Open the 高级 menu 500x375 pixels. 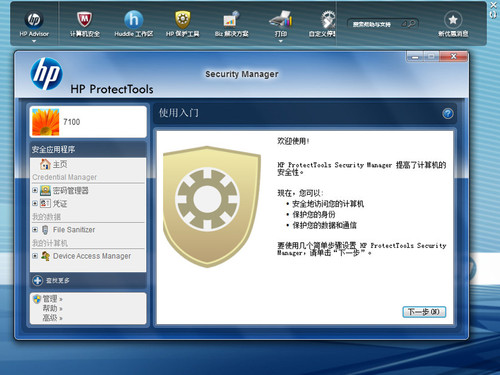pos(52,318)
